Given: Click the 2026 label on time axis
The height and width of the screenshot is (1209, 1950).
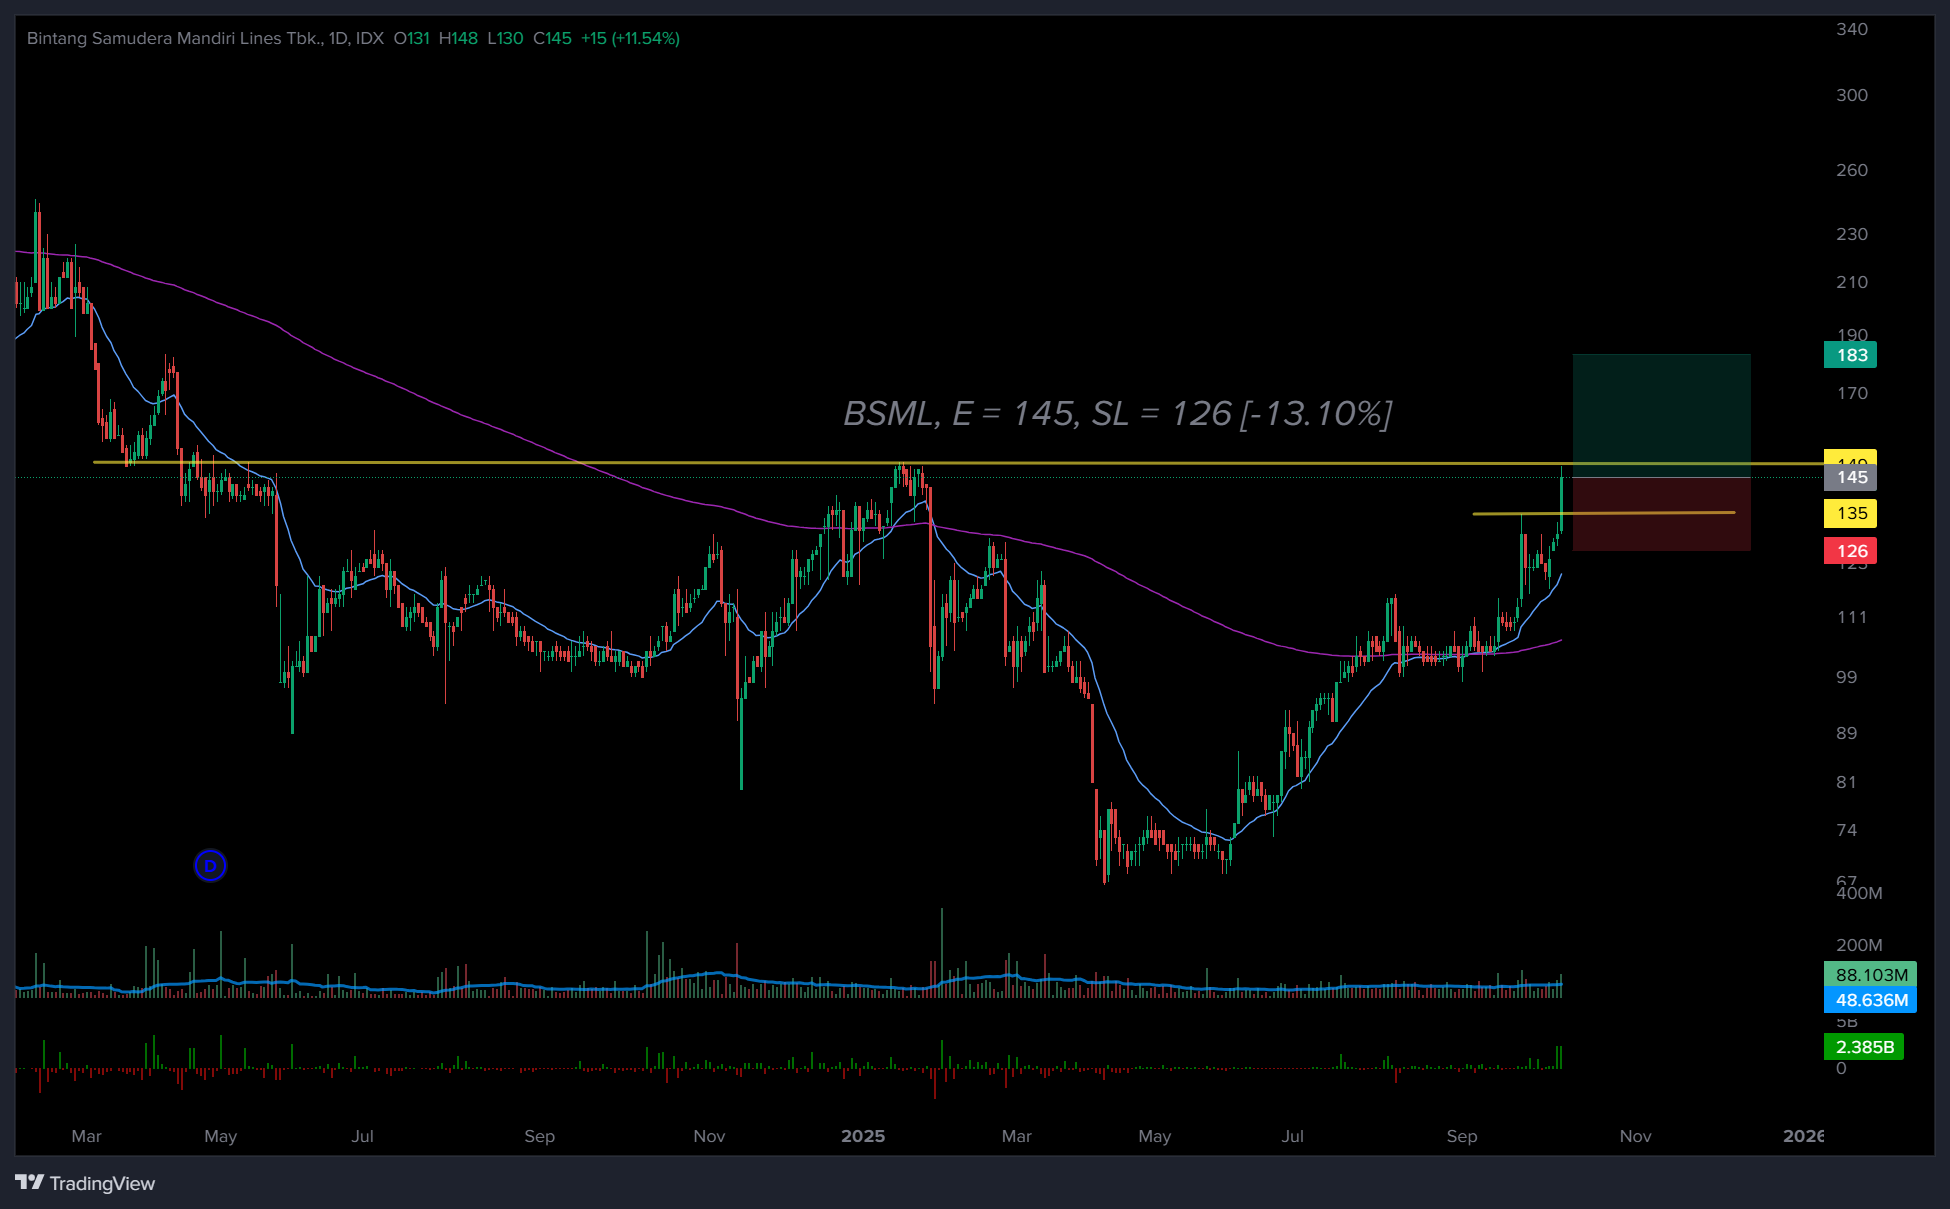Looking at the screenshot, I should [1802, 1136].
